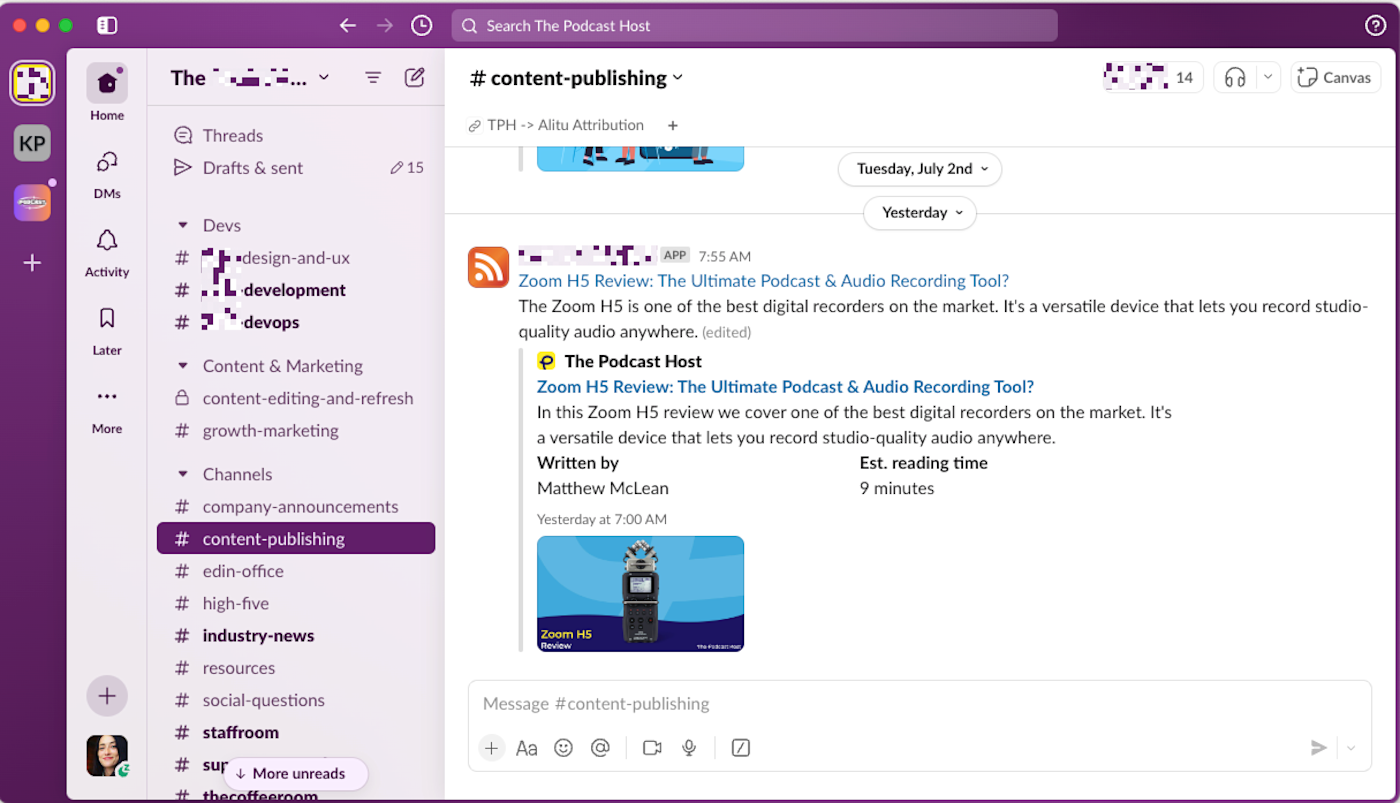Open the company-announcements channel
The image size is (1400, 803).
click(296, 507)
